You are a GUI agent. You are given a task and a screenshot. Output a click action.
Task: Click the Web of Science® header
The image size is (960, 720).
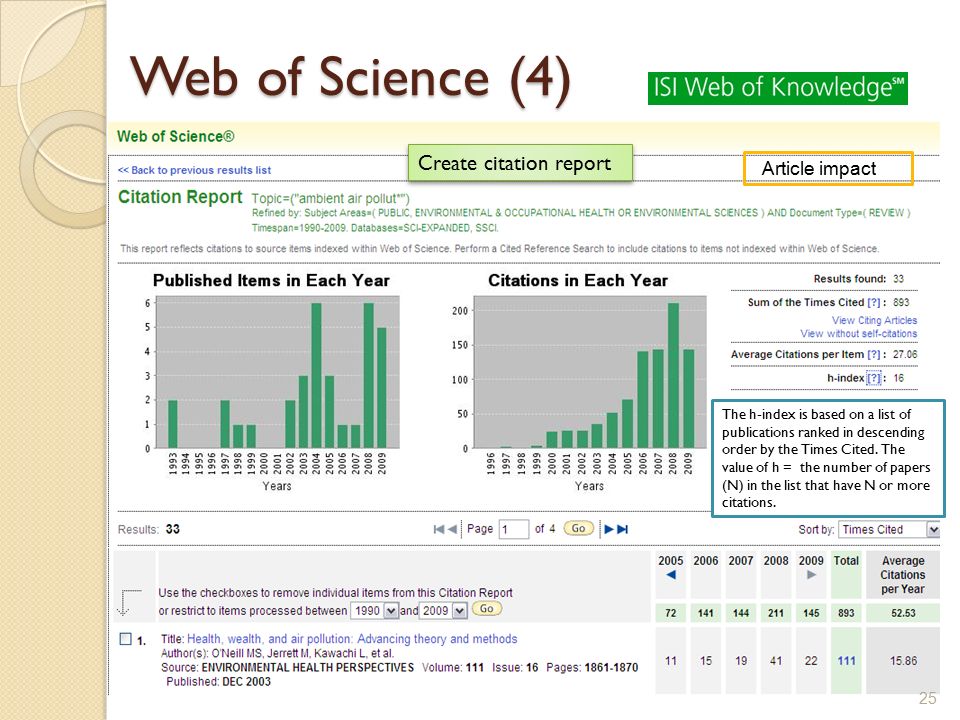[176, 137]
